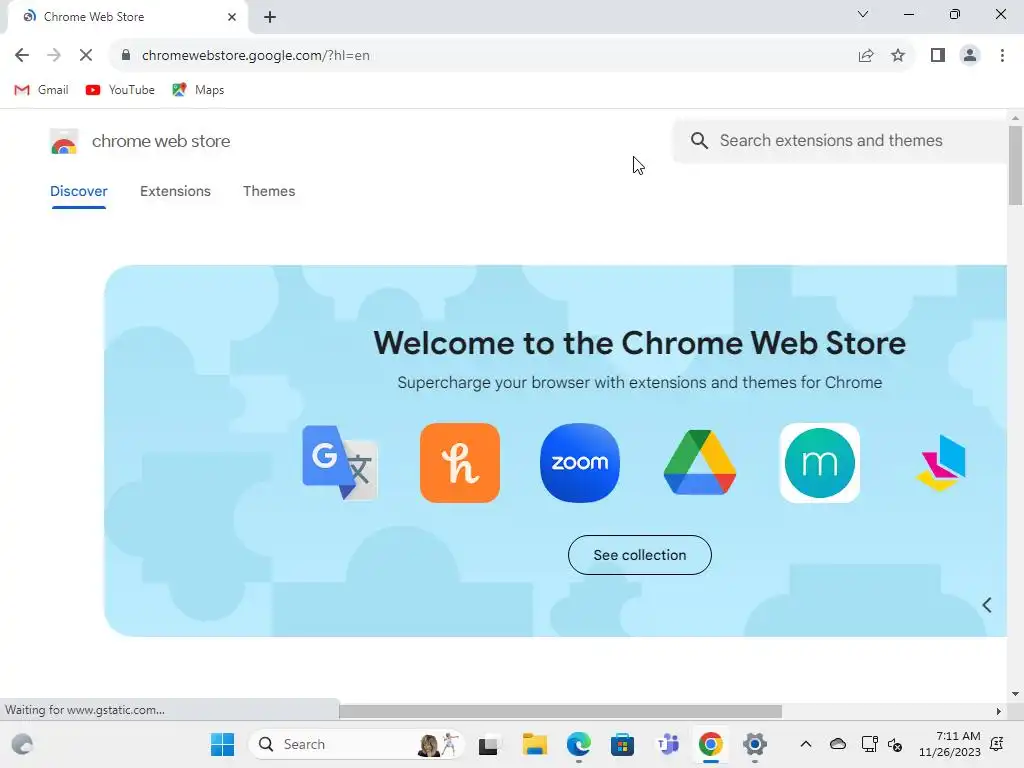
Task: Click the search magnifier icon in store
Action: 699,140
